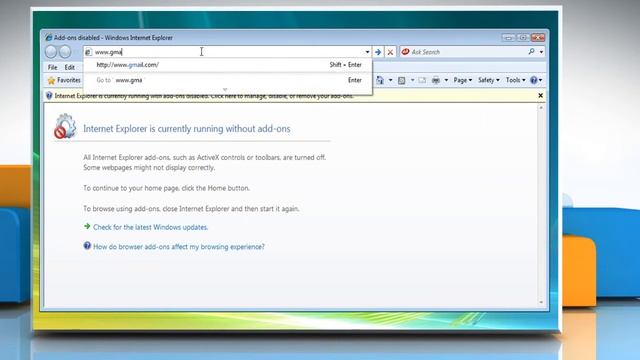Expand the address bar history dropdown
Viewport: 640px width, 360px height.
point(367,52)
